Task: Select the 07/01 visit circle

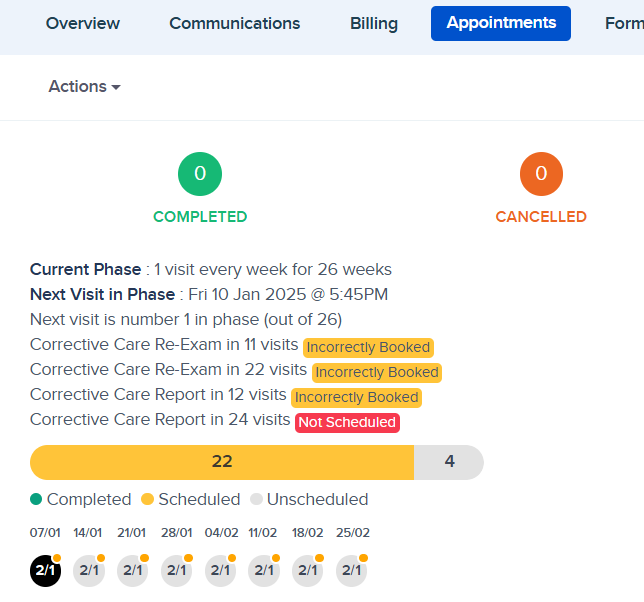Action: pyautogui.click(x=46, y=571)
